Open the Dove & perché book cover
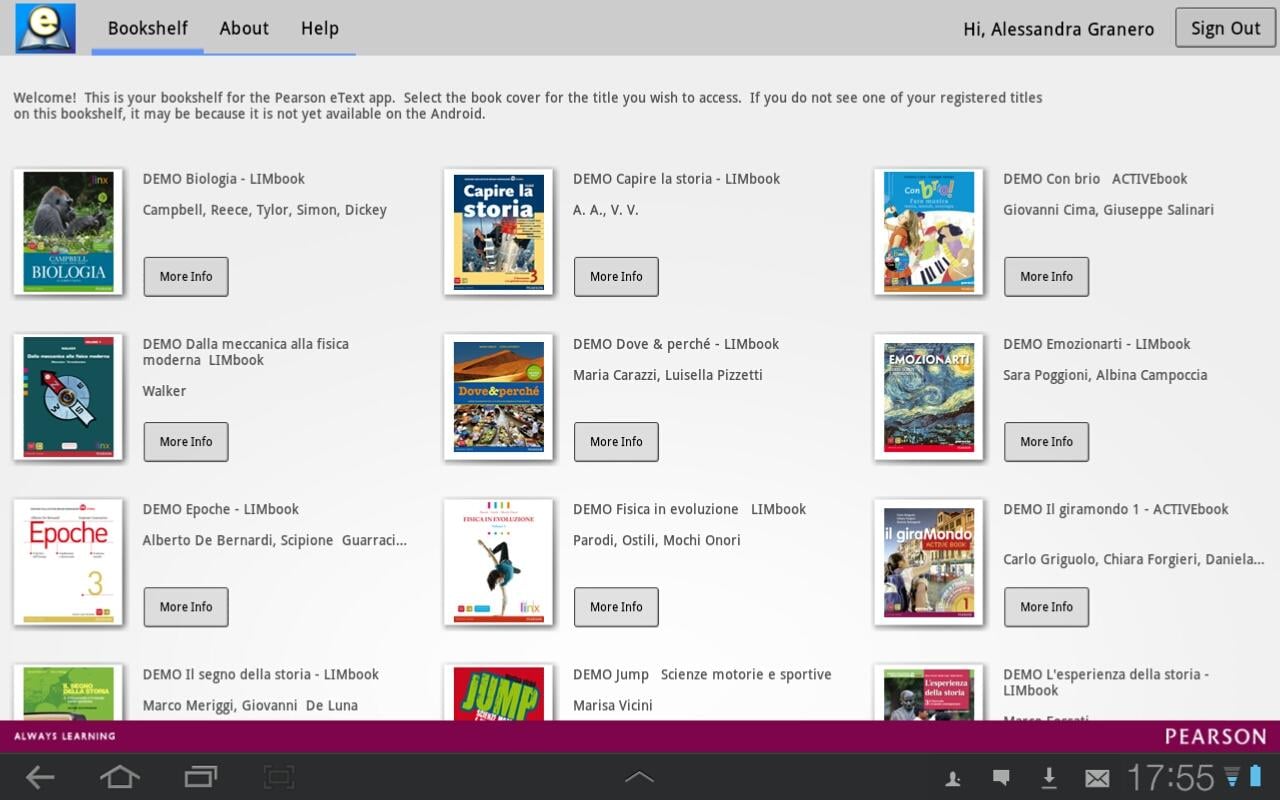Viewport: 1280px width, 800px height. [x=498, y=397]
